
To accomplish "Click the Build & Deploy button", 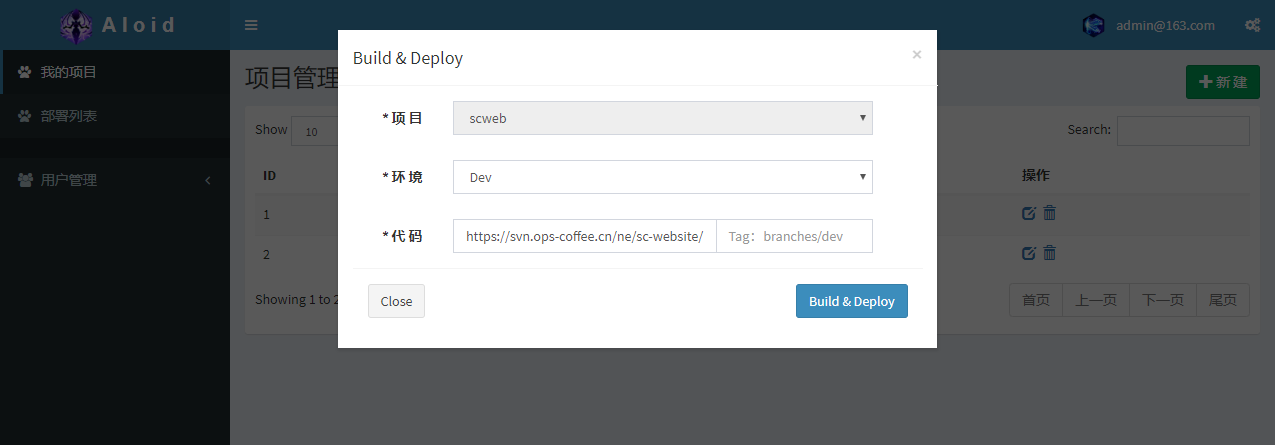I will 851,301.
